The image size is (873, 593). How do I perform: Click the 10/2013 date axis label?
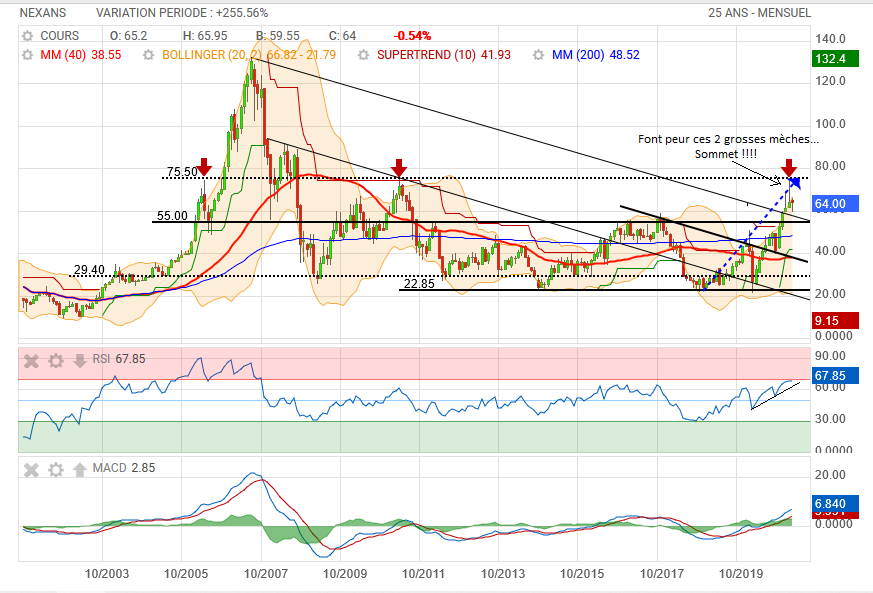503,574
